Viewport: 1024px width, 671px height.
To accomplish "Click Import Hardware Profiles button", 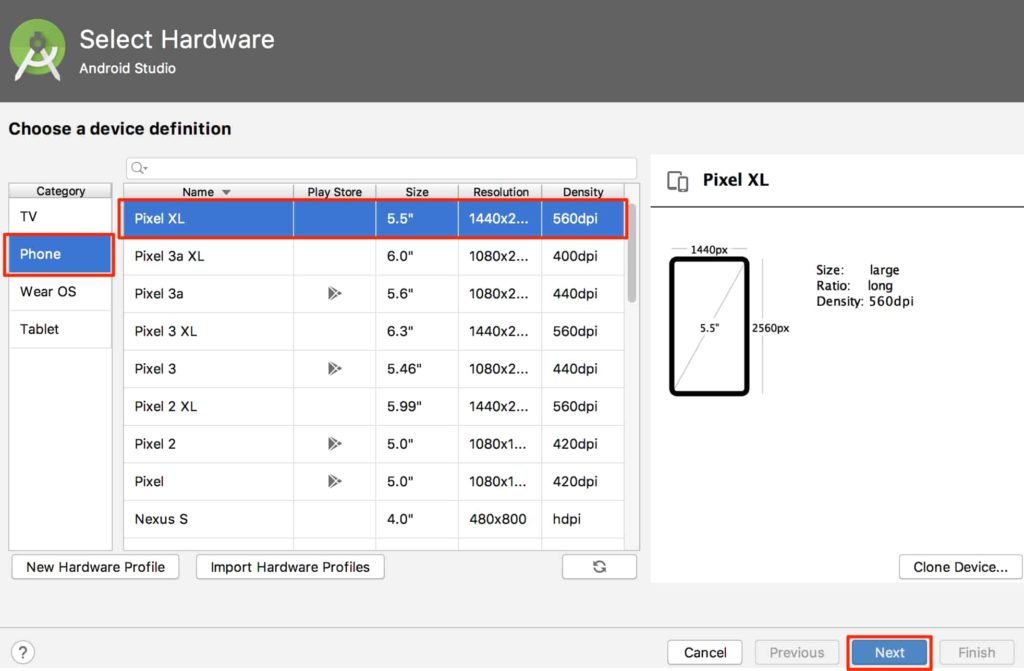I will (290, 566).
